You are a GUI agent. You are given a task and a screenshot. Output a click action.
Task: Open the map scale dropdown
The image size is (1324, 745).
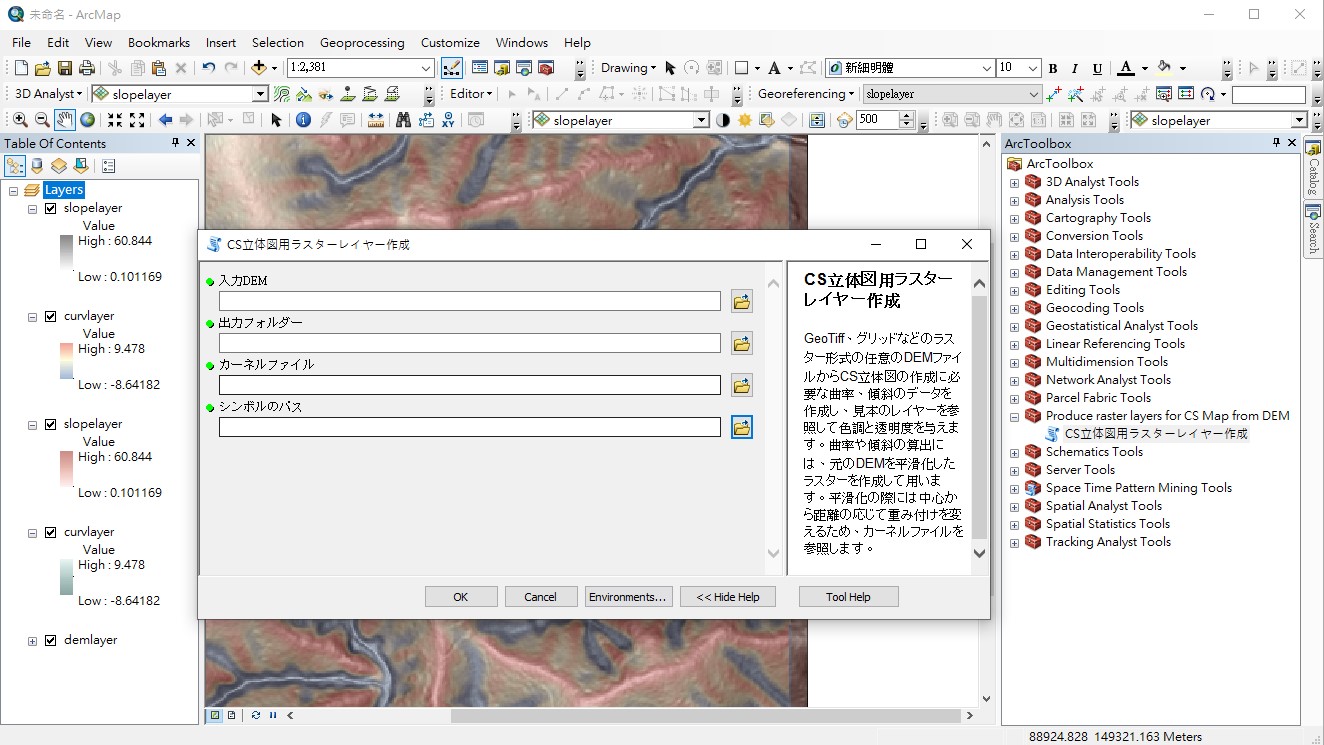[x=427, y=68]
